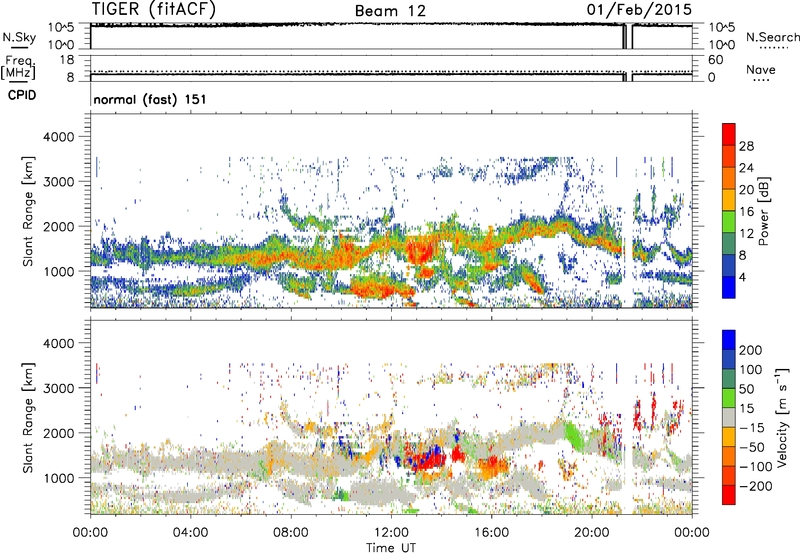Click the -100 label on velocity colorbar
800x554 pixels.
coord(756,467)
